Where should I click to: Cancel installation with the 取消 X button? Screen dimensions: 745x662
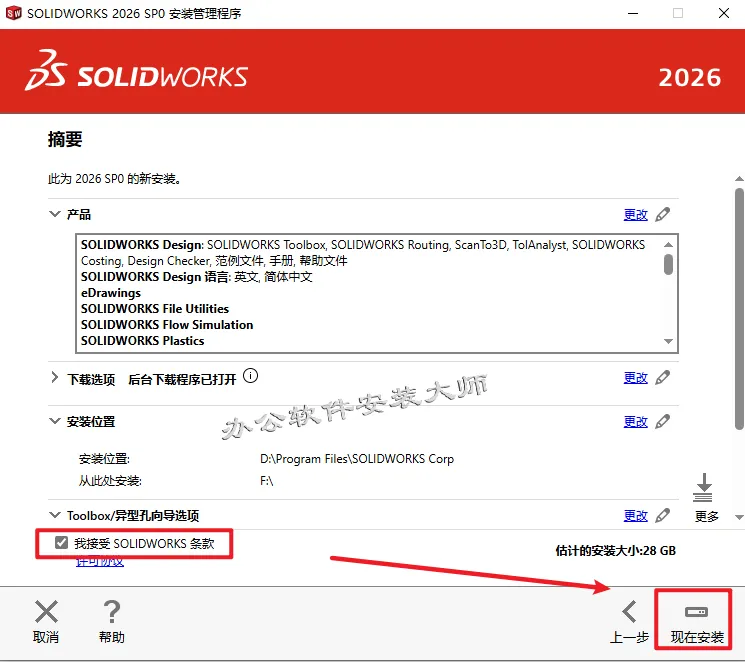[46, 622]
